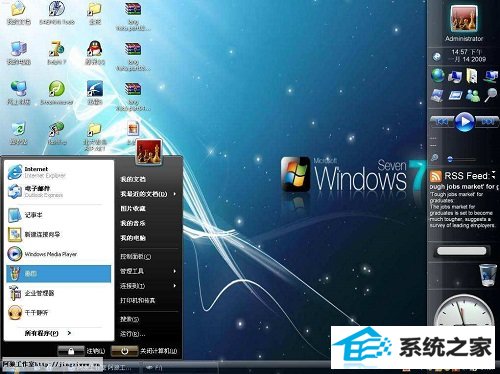Click the sidebar magnifier search icon
Image resolution: width=500 pixels, height=374 pixels.
[490, 95]
